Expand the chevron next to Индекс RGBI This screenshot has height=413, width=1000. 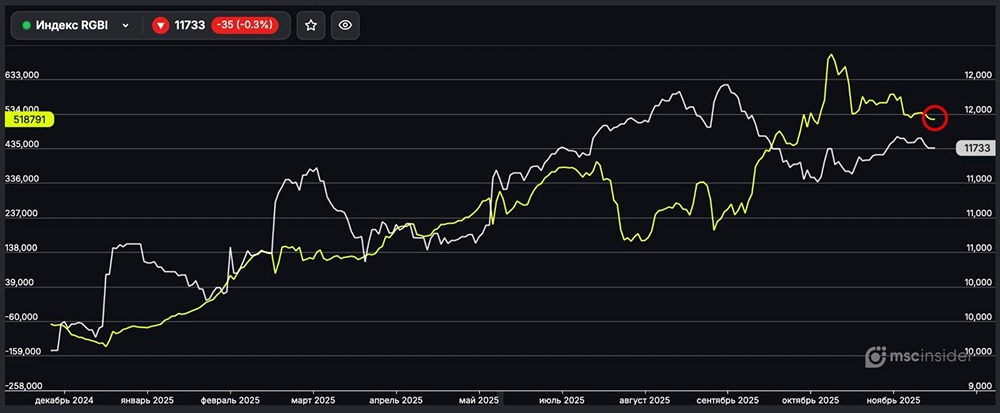coord(125,26)
